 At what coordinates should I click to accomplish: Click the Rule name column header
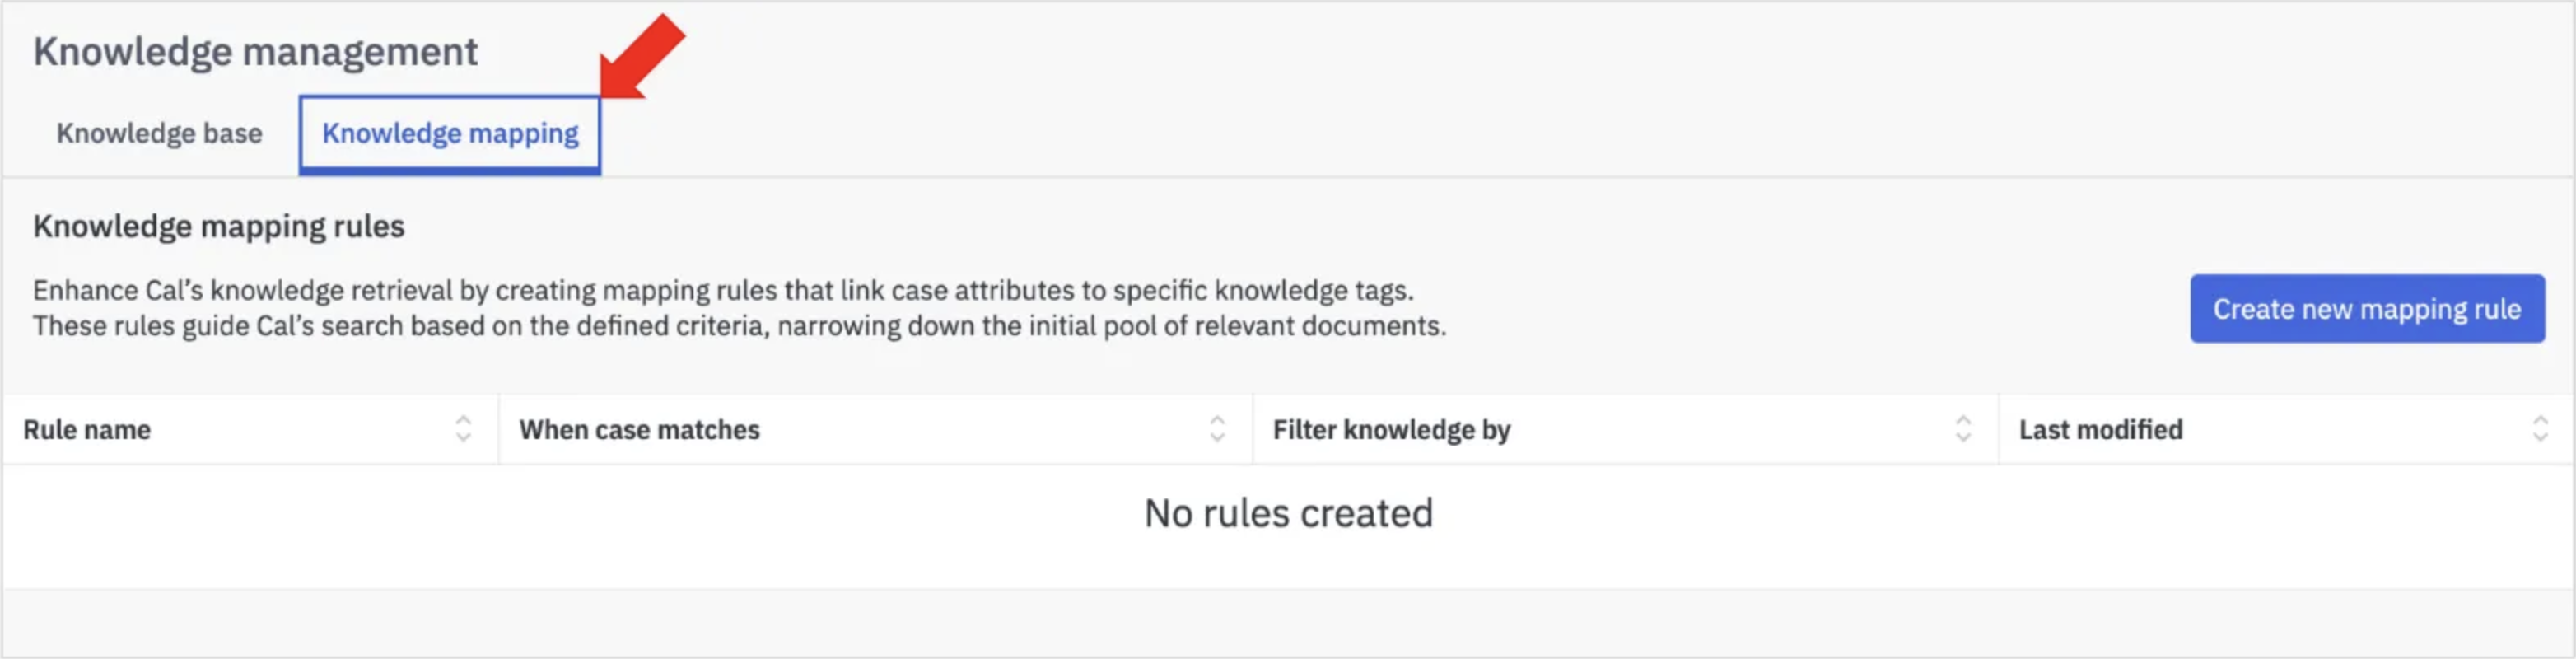(x=86, y=429)
